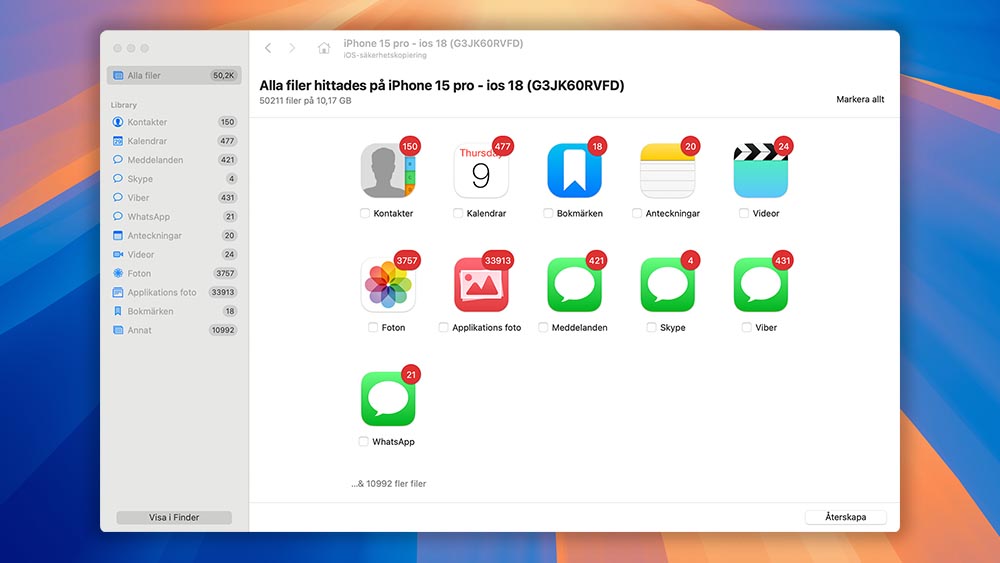Image resolution: width=1000 pixels, height=563 pixels.
Task: Open the Kontakter app icon in grid
Action: tap(388, 171)
